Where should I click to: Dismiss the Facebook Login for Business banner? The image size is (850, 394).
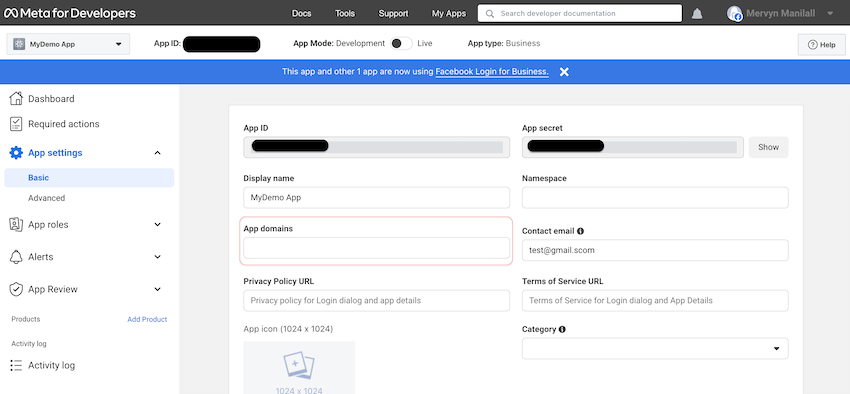point(564,72)
